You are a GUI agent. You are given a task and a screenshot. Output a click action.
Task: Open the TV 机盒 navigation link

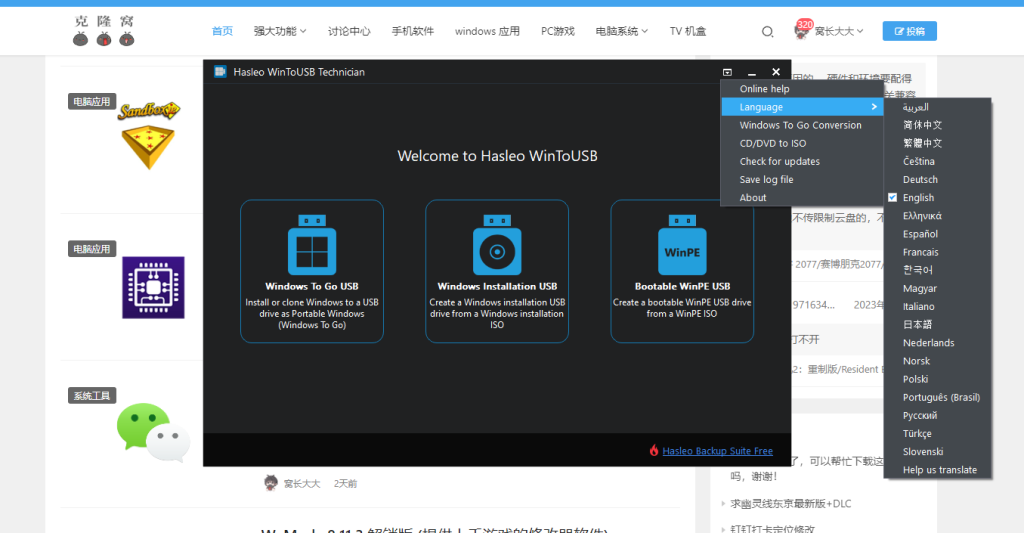pos(688,31)
